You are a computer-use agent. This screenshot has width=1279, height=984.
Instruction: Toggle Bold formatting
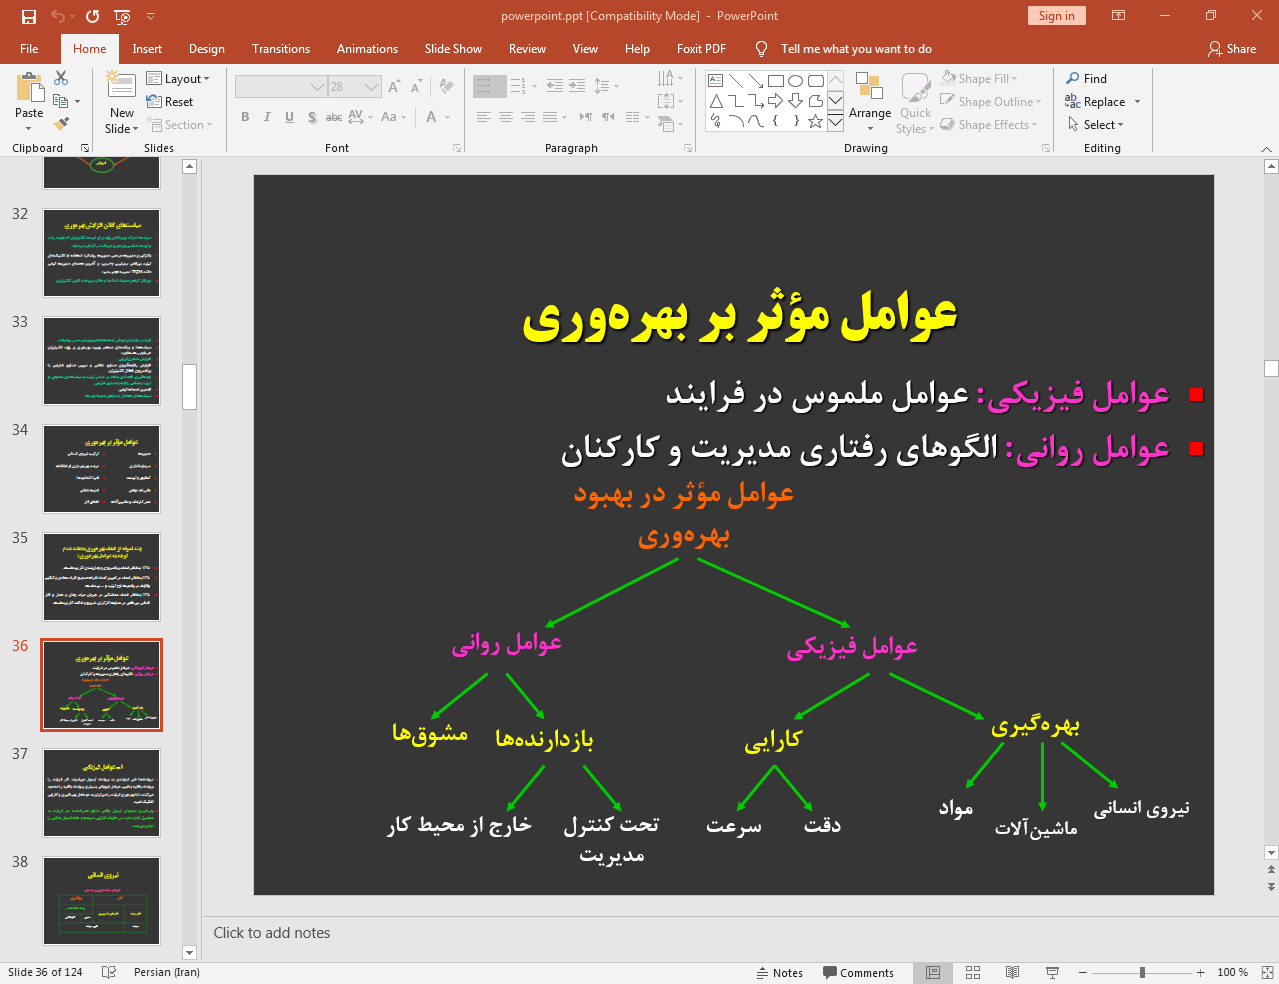pyautogui.click(x=245, y=117)
